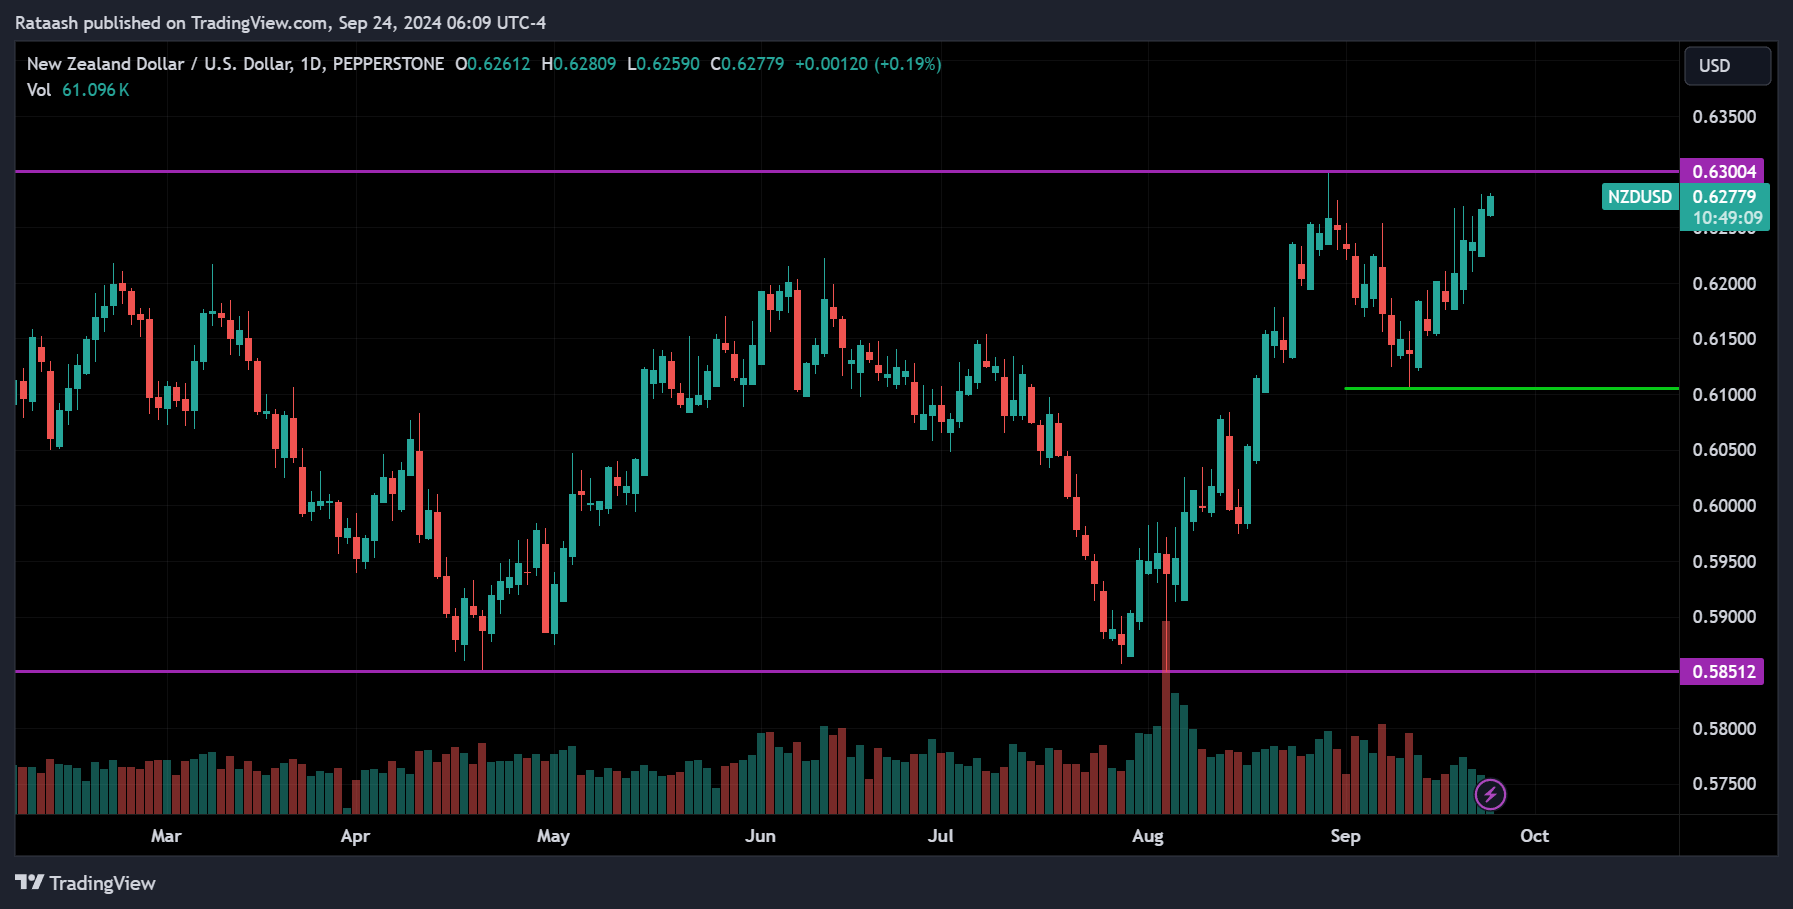The width and height of the screenshot is (1793, 909).
Task: Click the 0.59000 price axis label
Action: coord(1724,617)
